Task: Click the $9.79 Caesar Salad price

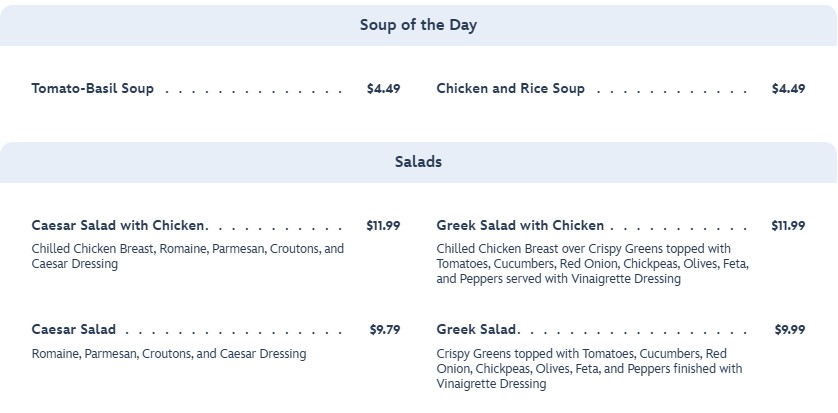Action: [x=385, y=330]
